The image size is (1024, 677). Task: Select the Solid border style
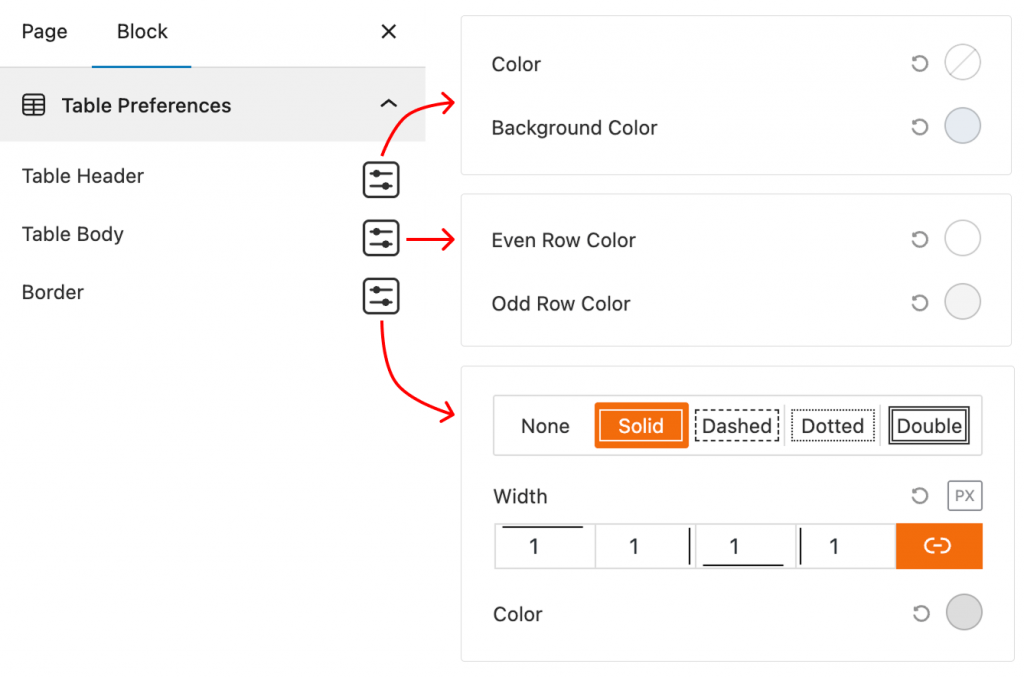point(641,426)
